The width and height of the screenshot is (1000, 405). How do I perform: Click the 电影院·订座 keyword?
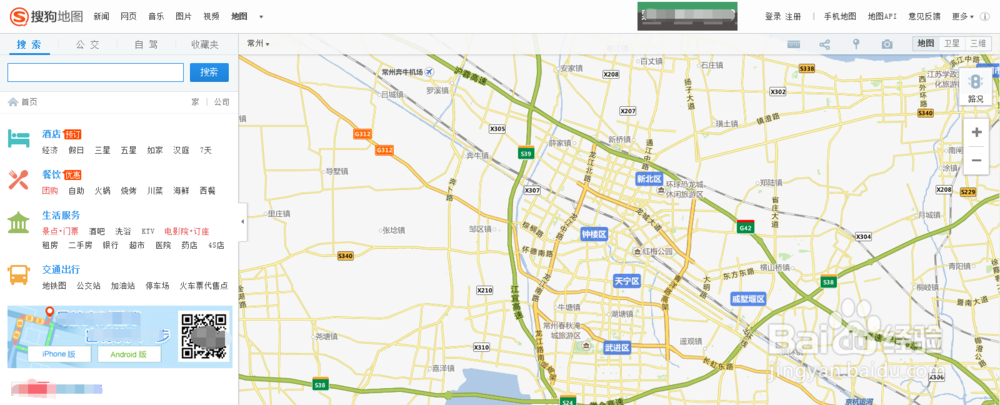[187, 231]
